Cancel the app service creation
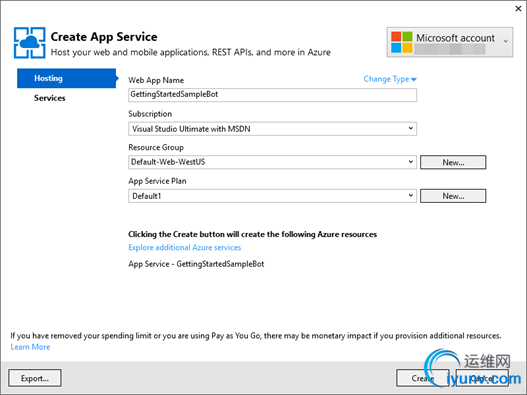The width and height of the screenshot is (527, 395). click(482, 378)
